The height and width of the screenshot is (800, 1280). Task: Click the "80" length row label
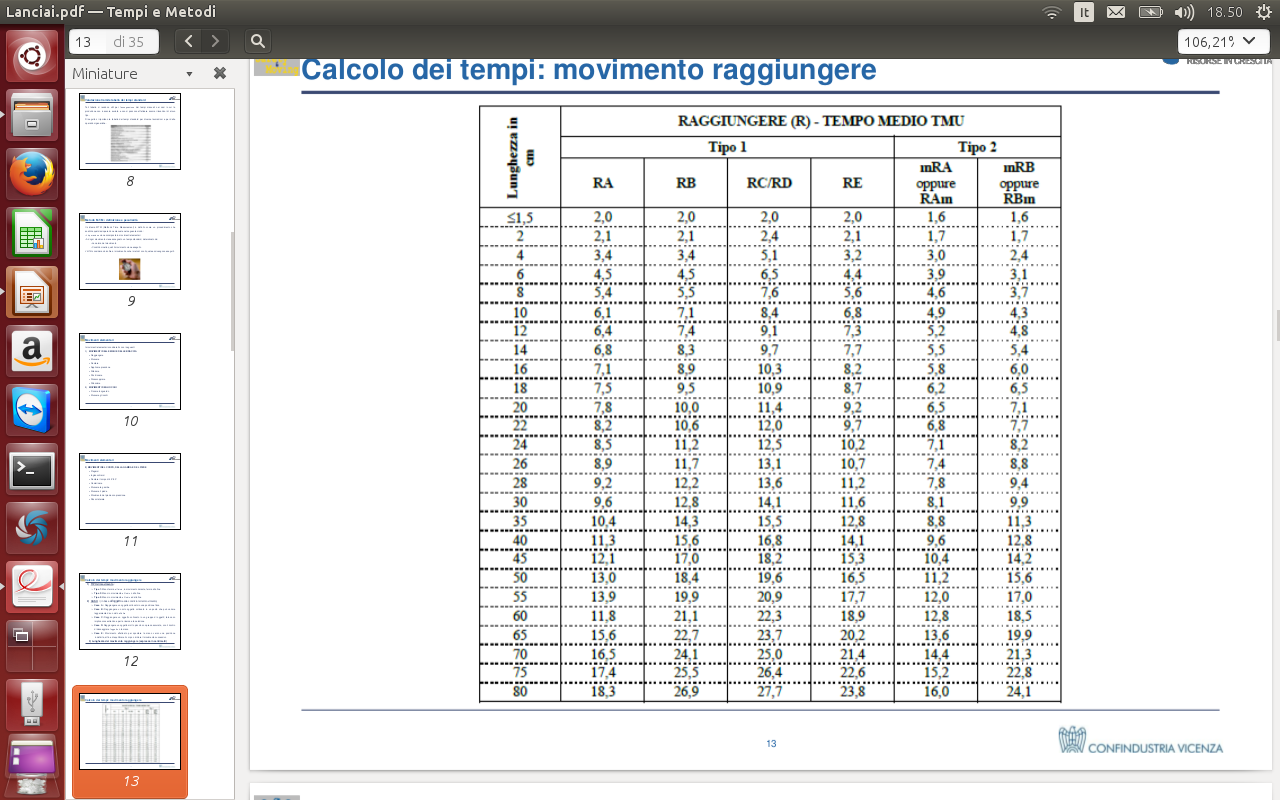pos(520,691)
